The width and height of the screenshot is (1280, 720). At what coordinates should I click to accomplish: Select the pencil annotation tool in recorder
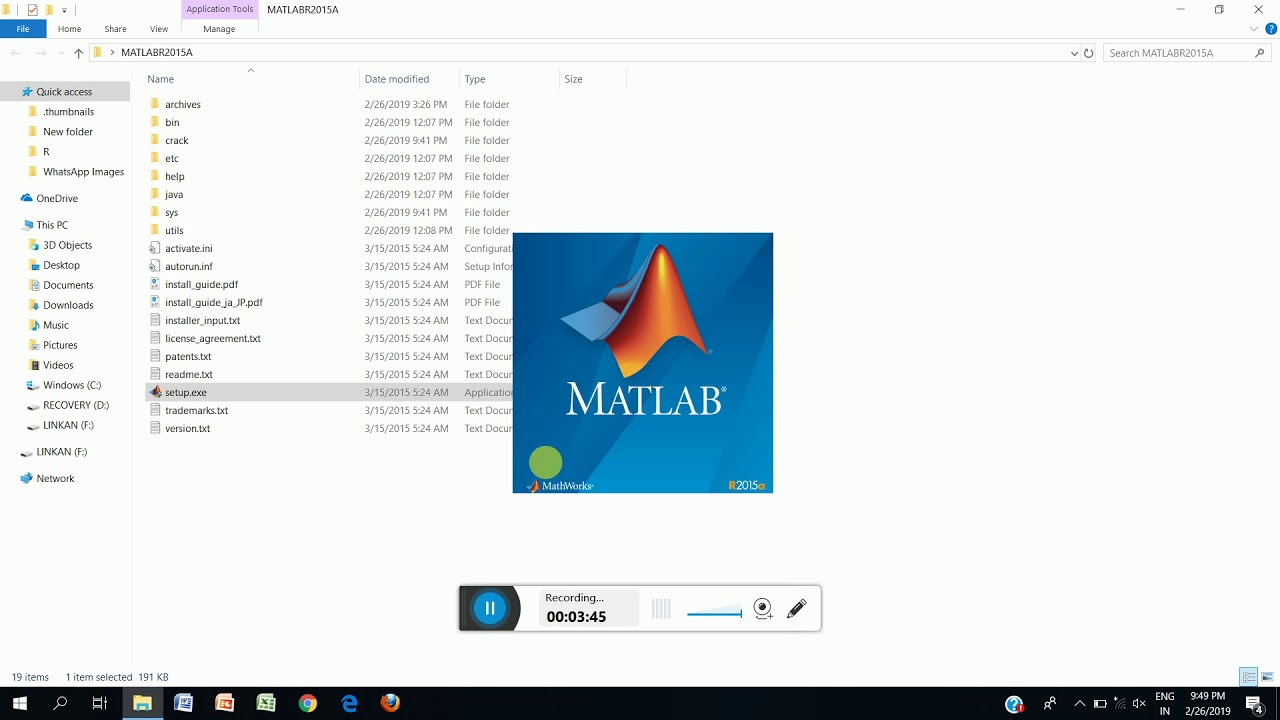(796, 608)
